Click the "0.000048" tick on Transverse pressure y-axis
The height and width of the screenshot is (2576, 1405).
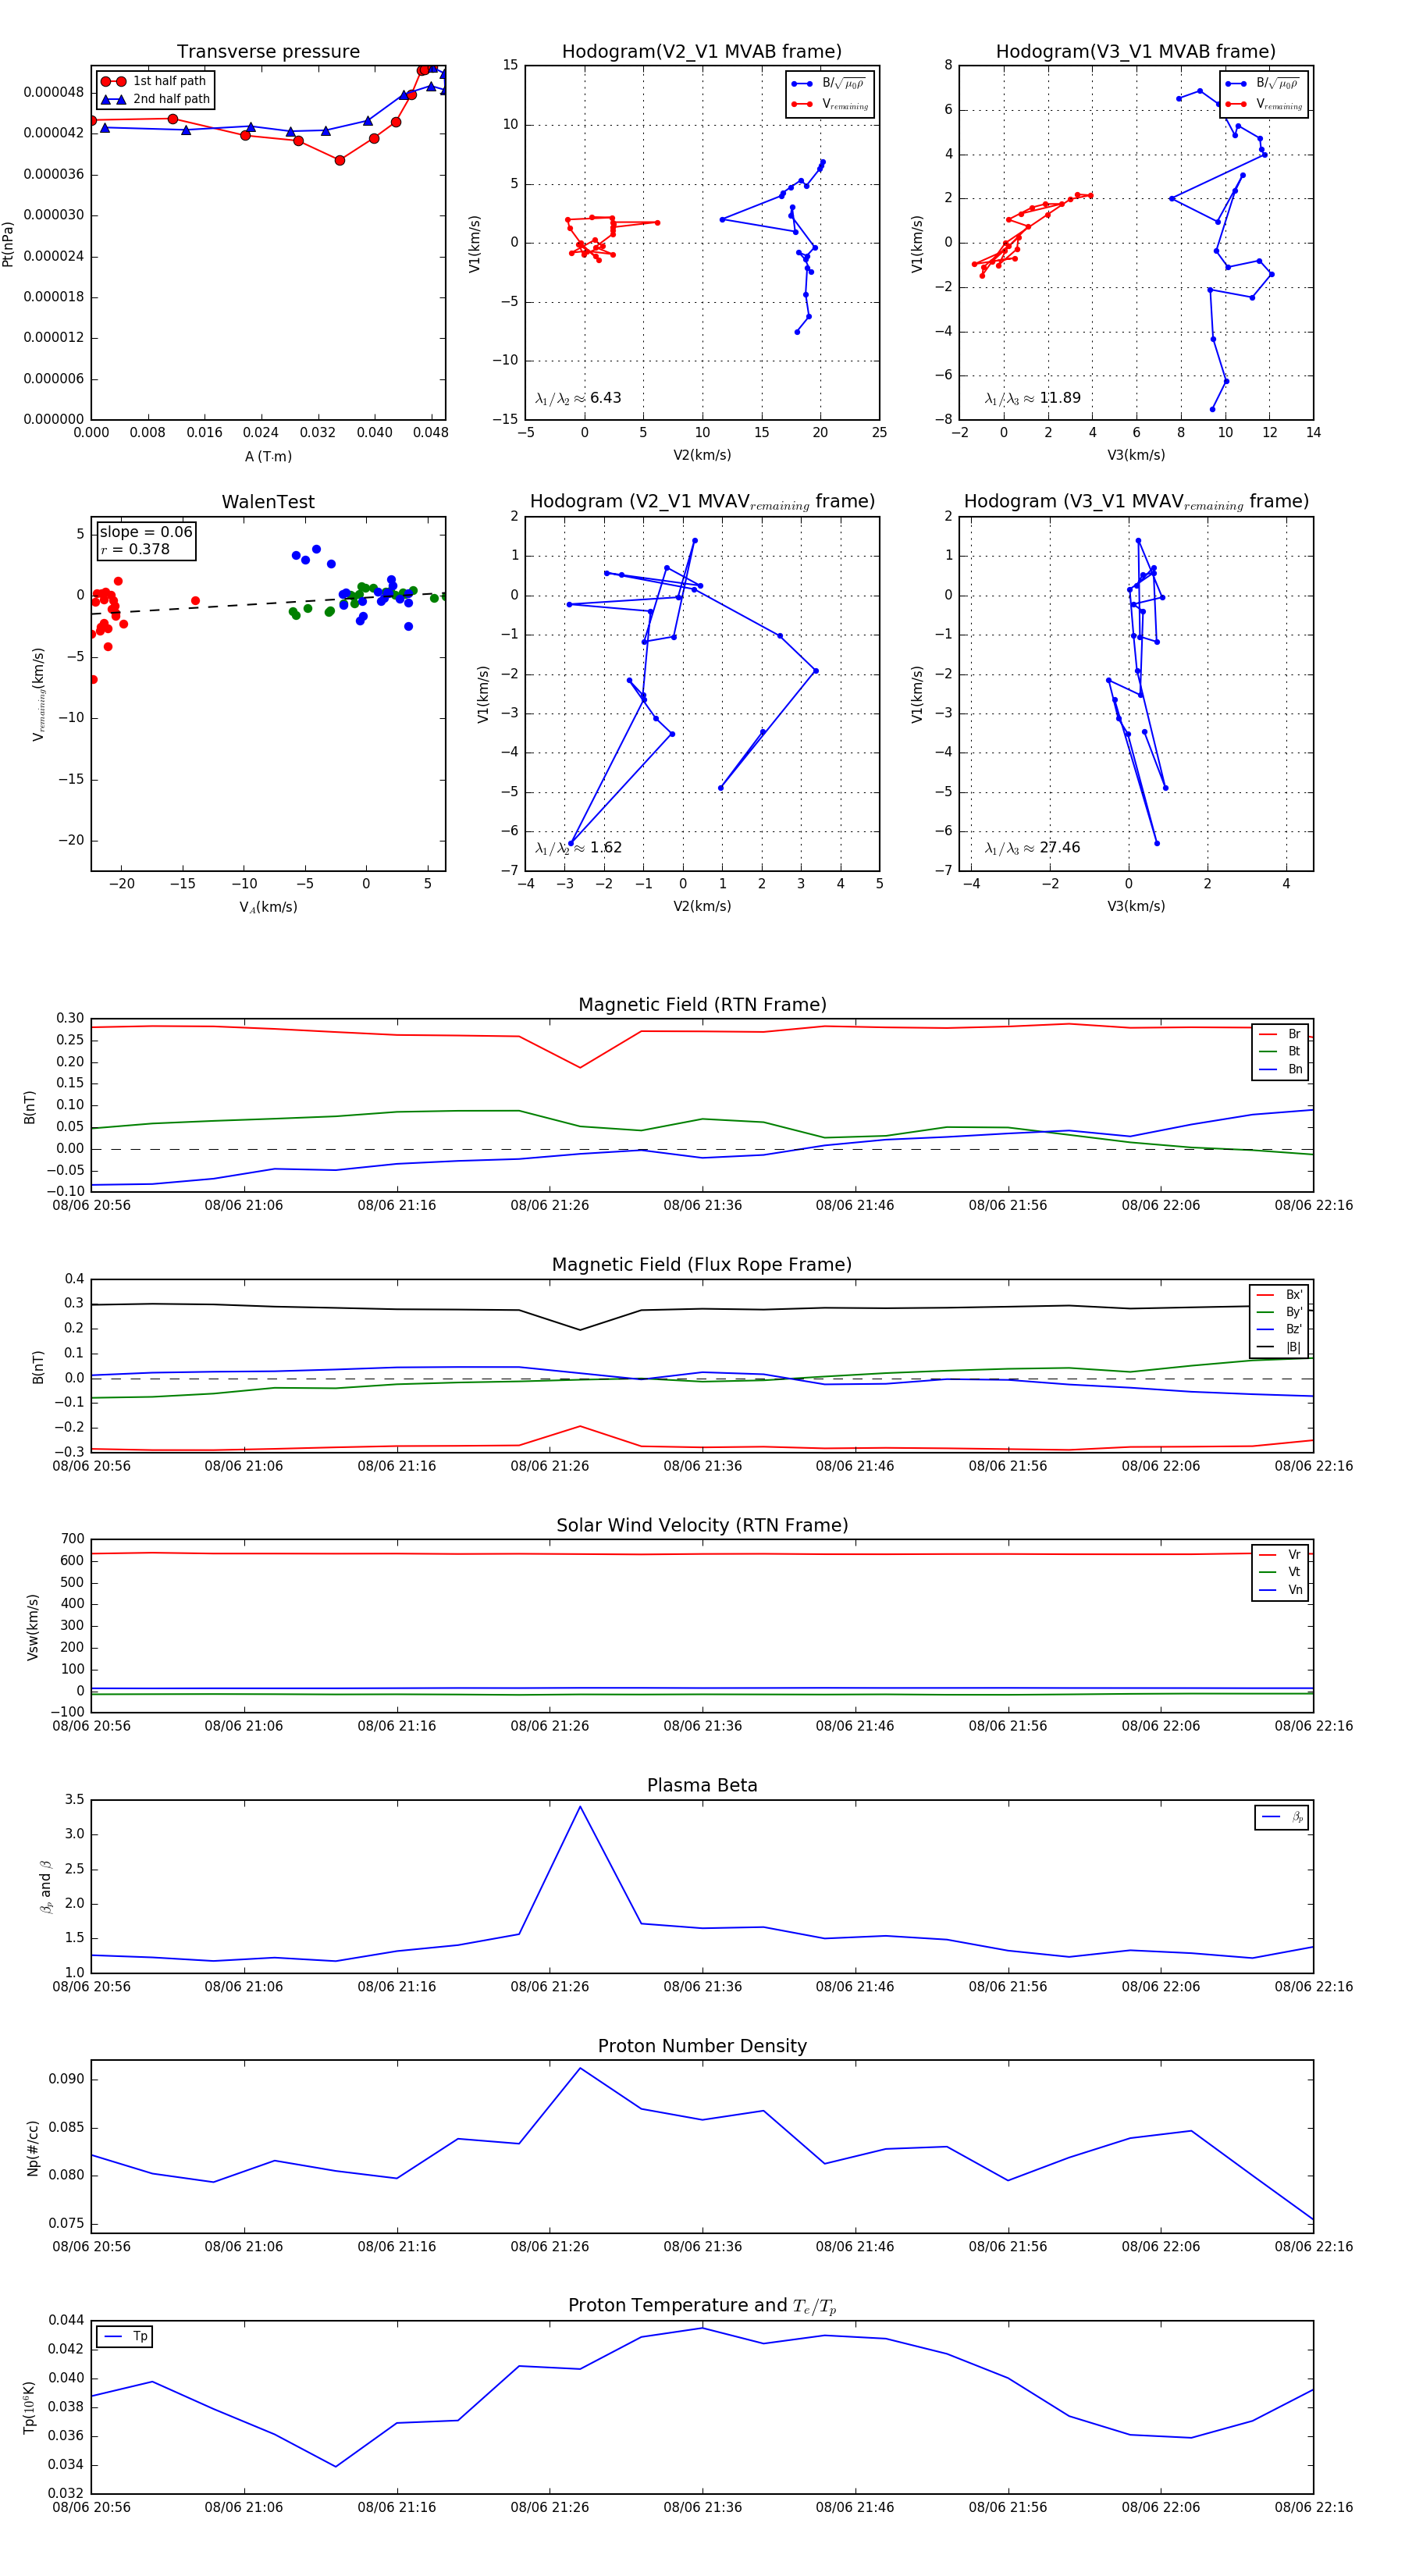54,92
